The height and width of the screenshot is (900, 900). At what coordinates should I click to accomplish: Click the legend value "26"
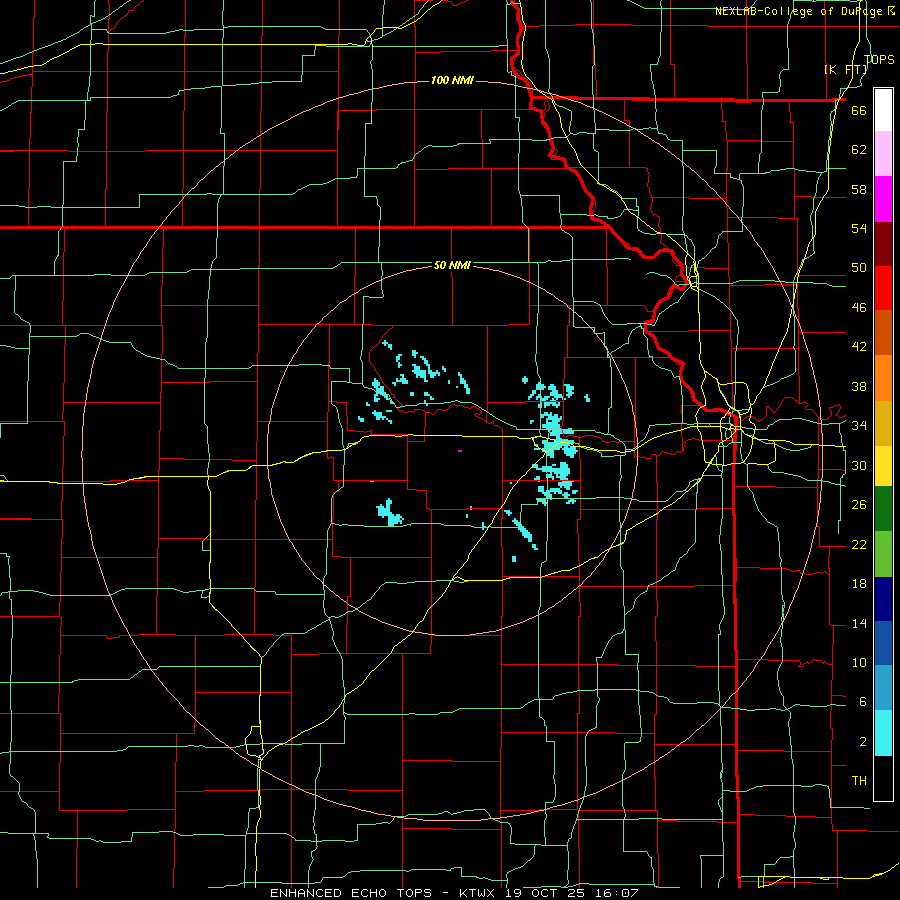pyautogui.click(x=859, y=505)
